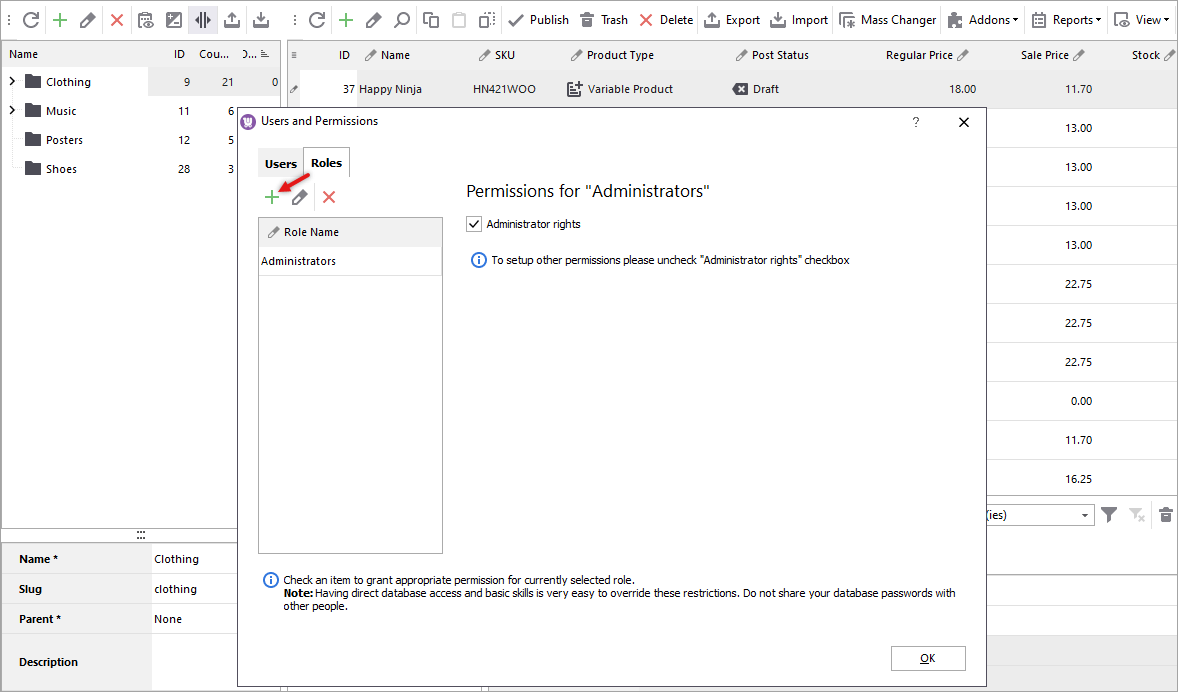Click the trash bin icon near the filter
The height and width of the screenshot is (692, 1178).
[x=1165, y=515]
